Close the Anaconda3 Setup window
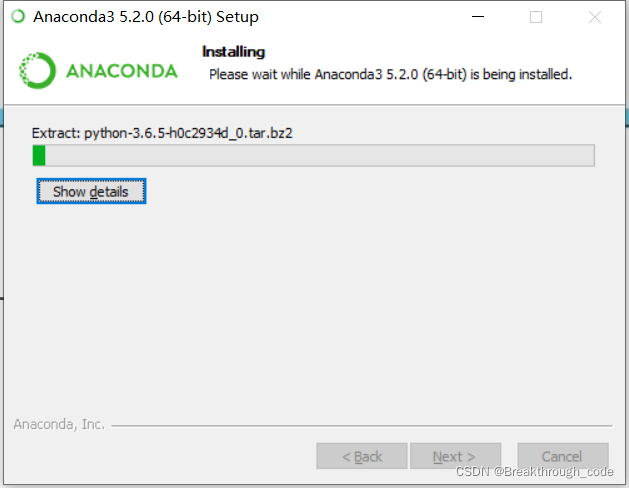 [595, 17]
